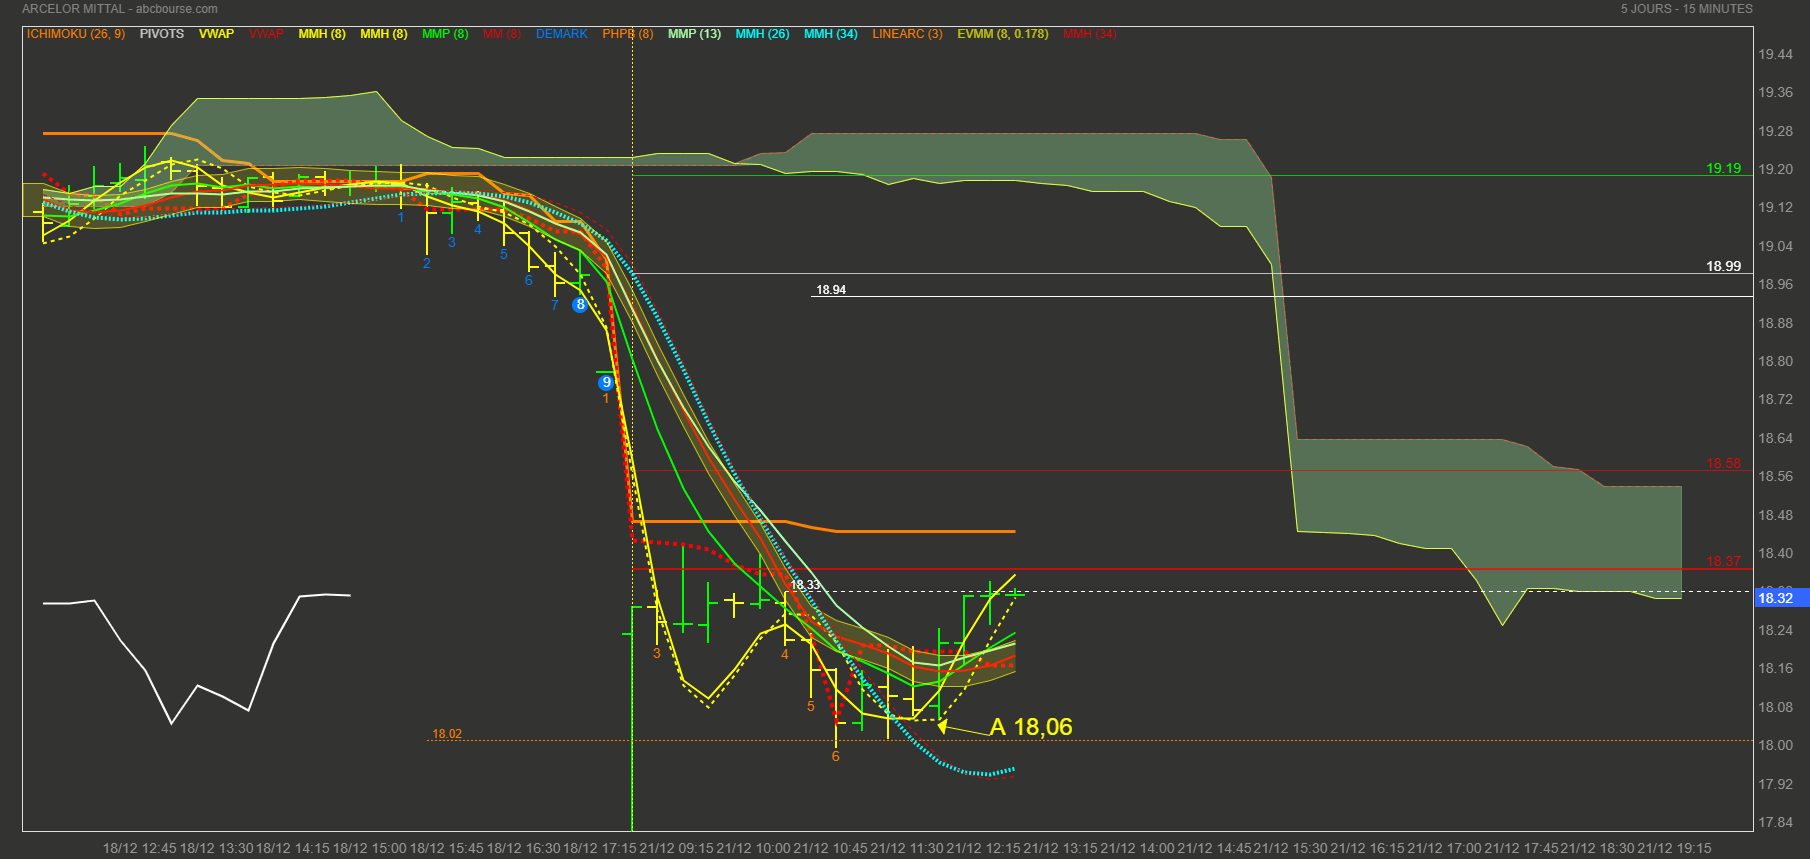Toggle the PIVOTS indicator in the legend
The height and width of the screenshot is (859, 1810).
coord(161,34)
